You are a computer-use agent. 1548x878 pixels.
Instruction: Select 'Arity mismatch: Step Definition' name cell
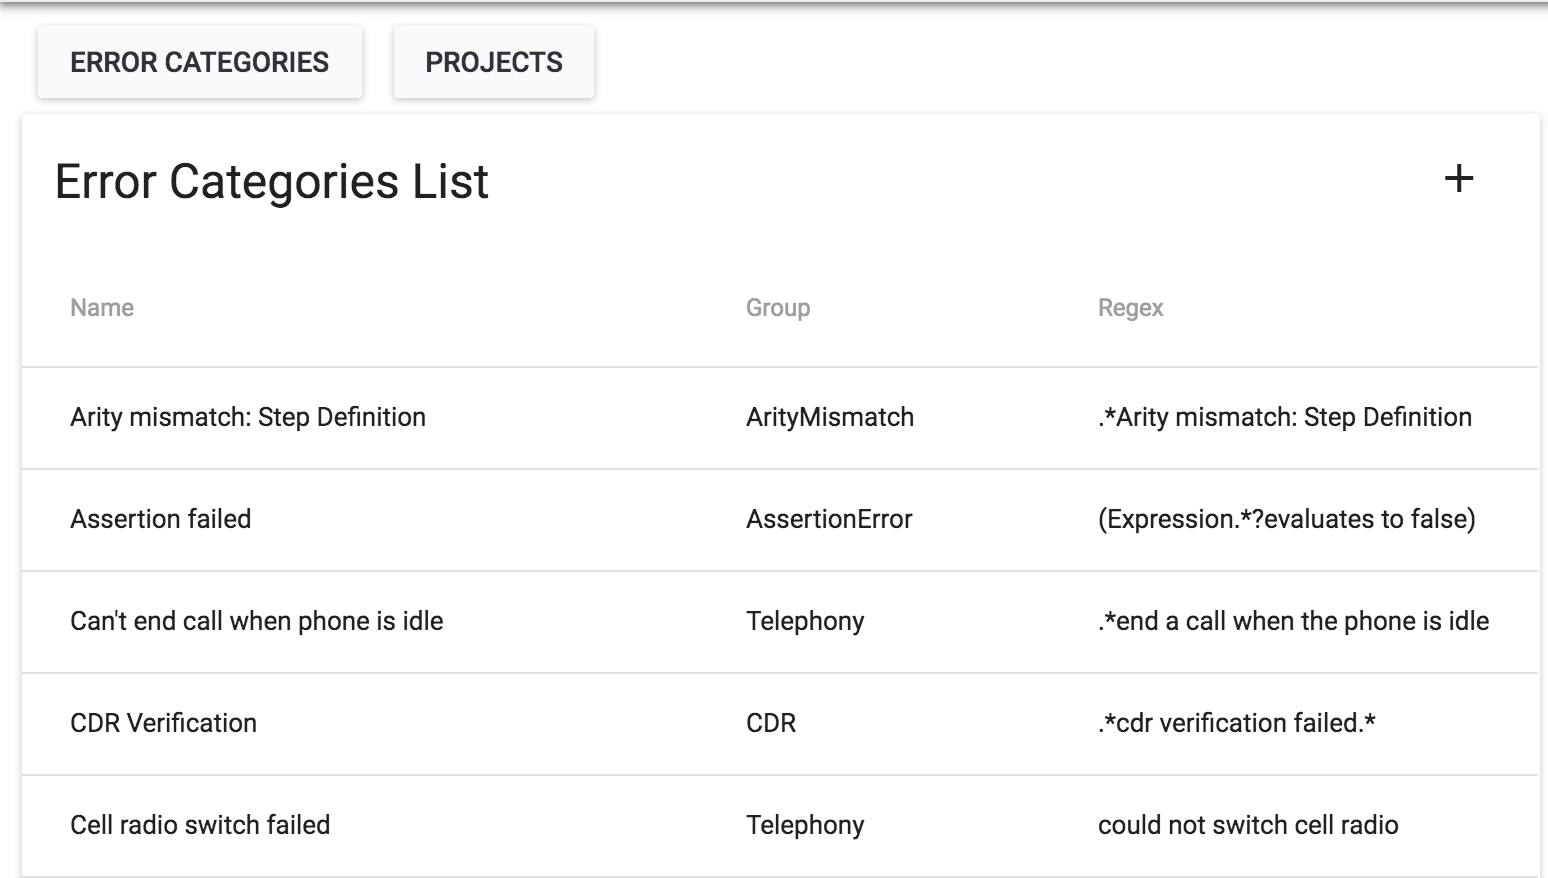[x=248, y=417]
